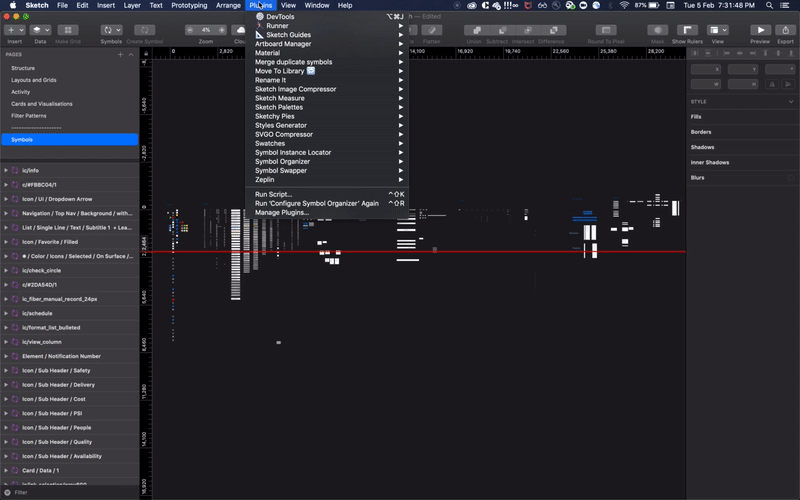Viewport: 800px width, 500px height.
Task: Expand the ic/check_circle layer
Action: point(6,270)
